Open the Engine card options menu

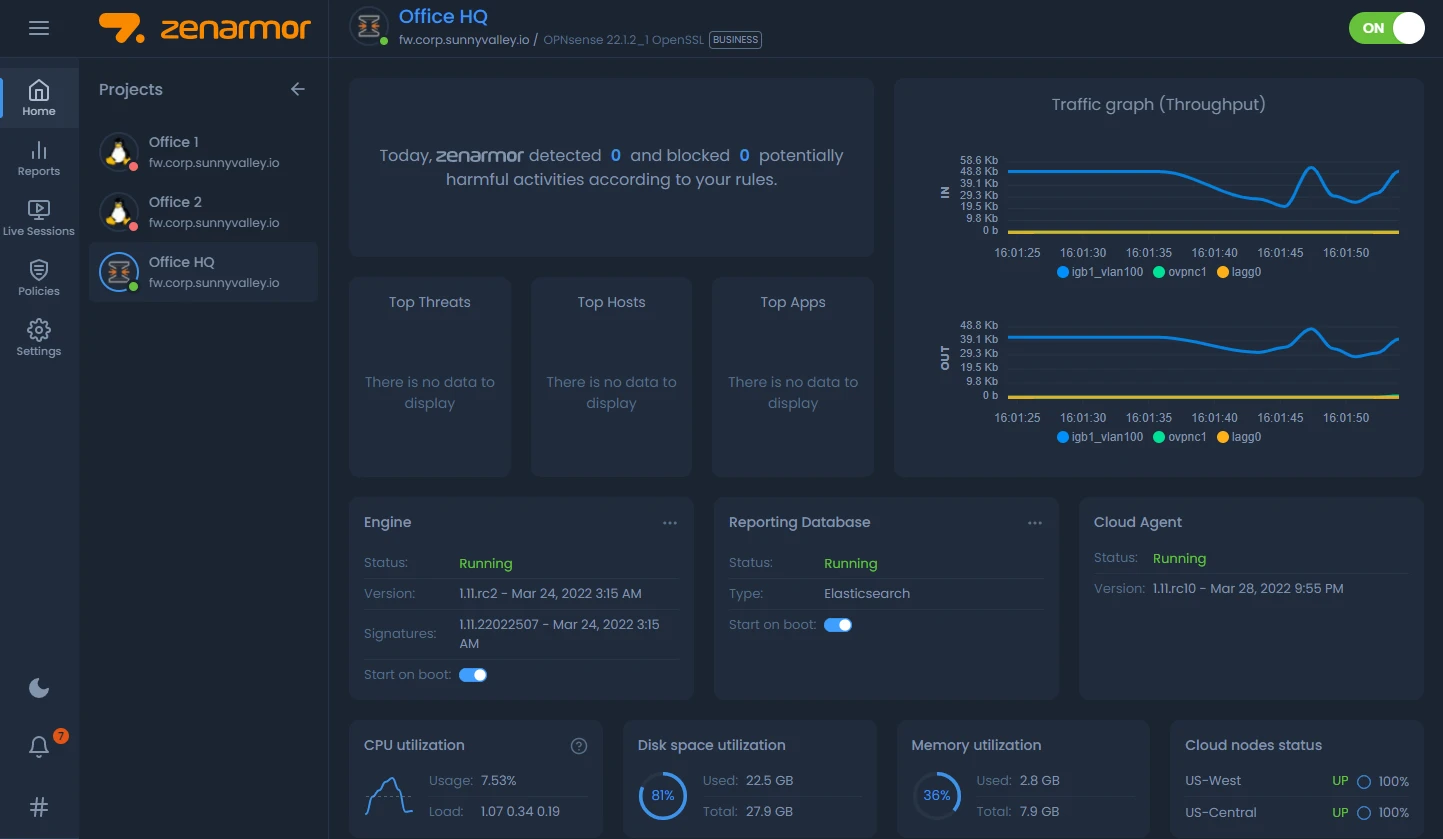670,522
